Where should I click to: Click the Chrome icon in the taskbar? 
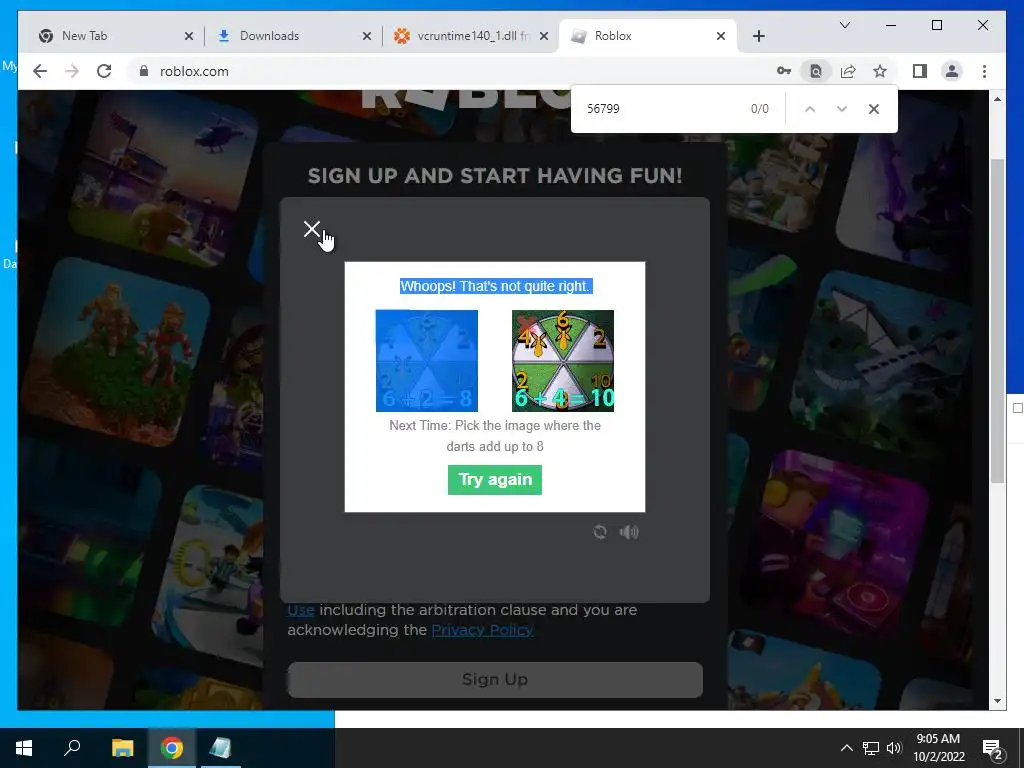(x=172, y=748)
